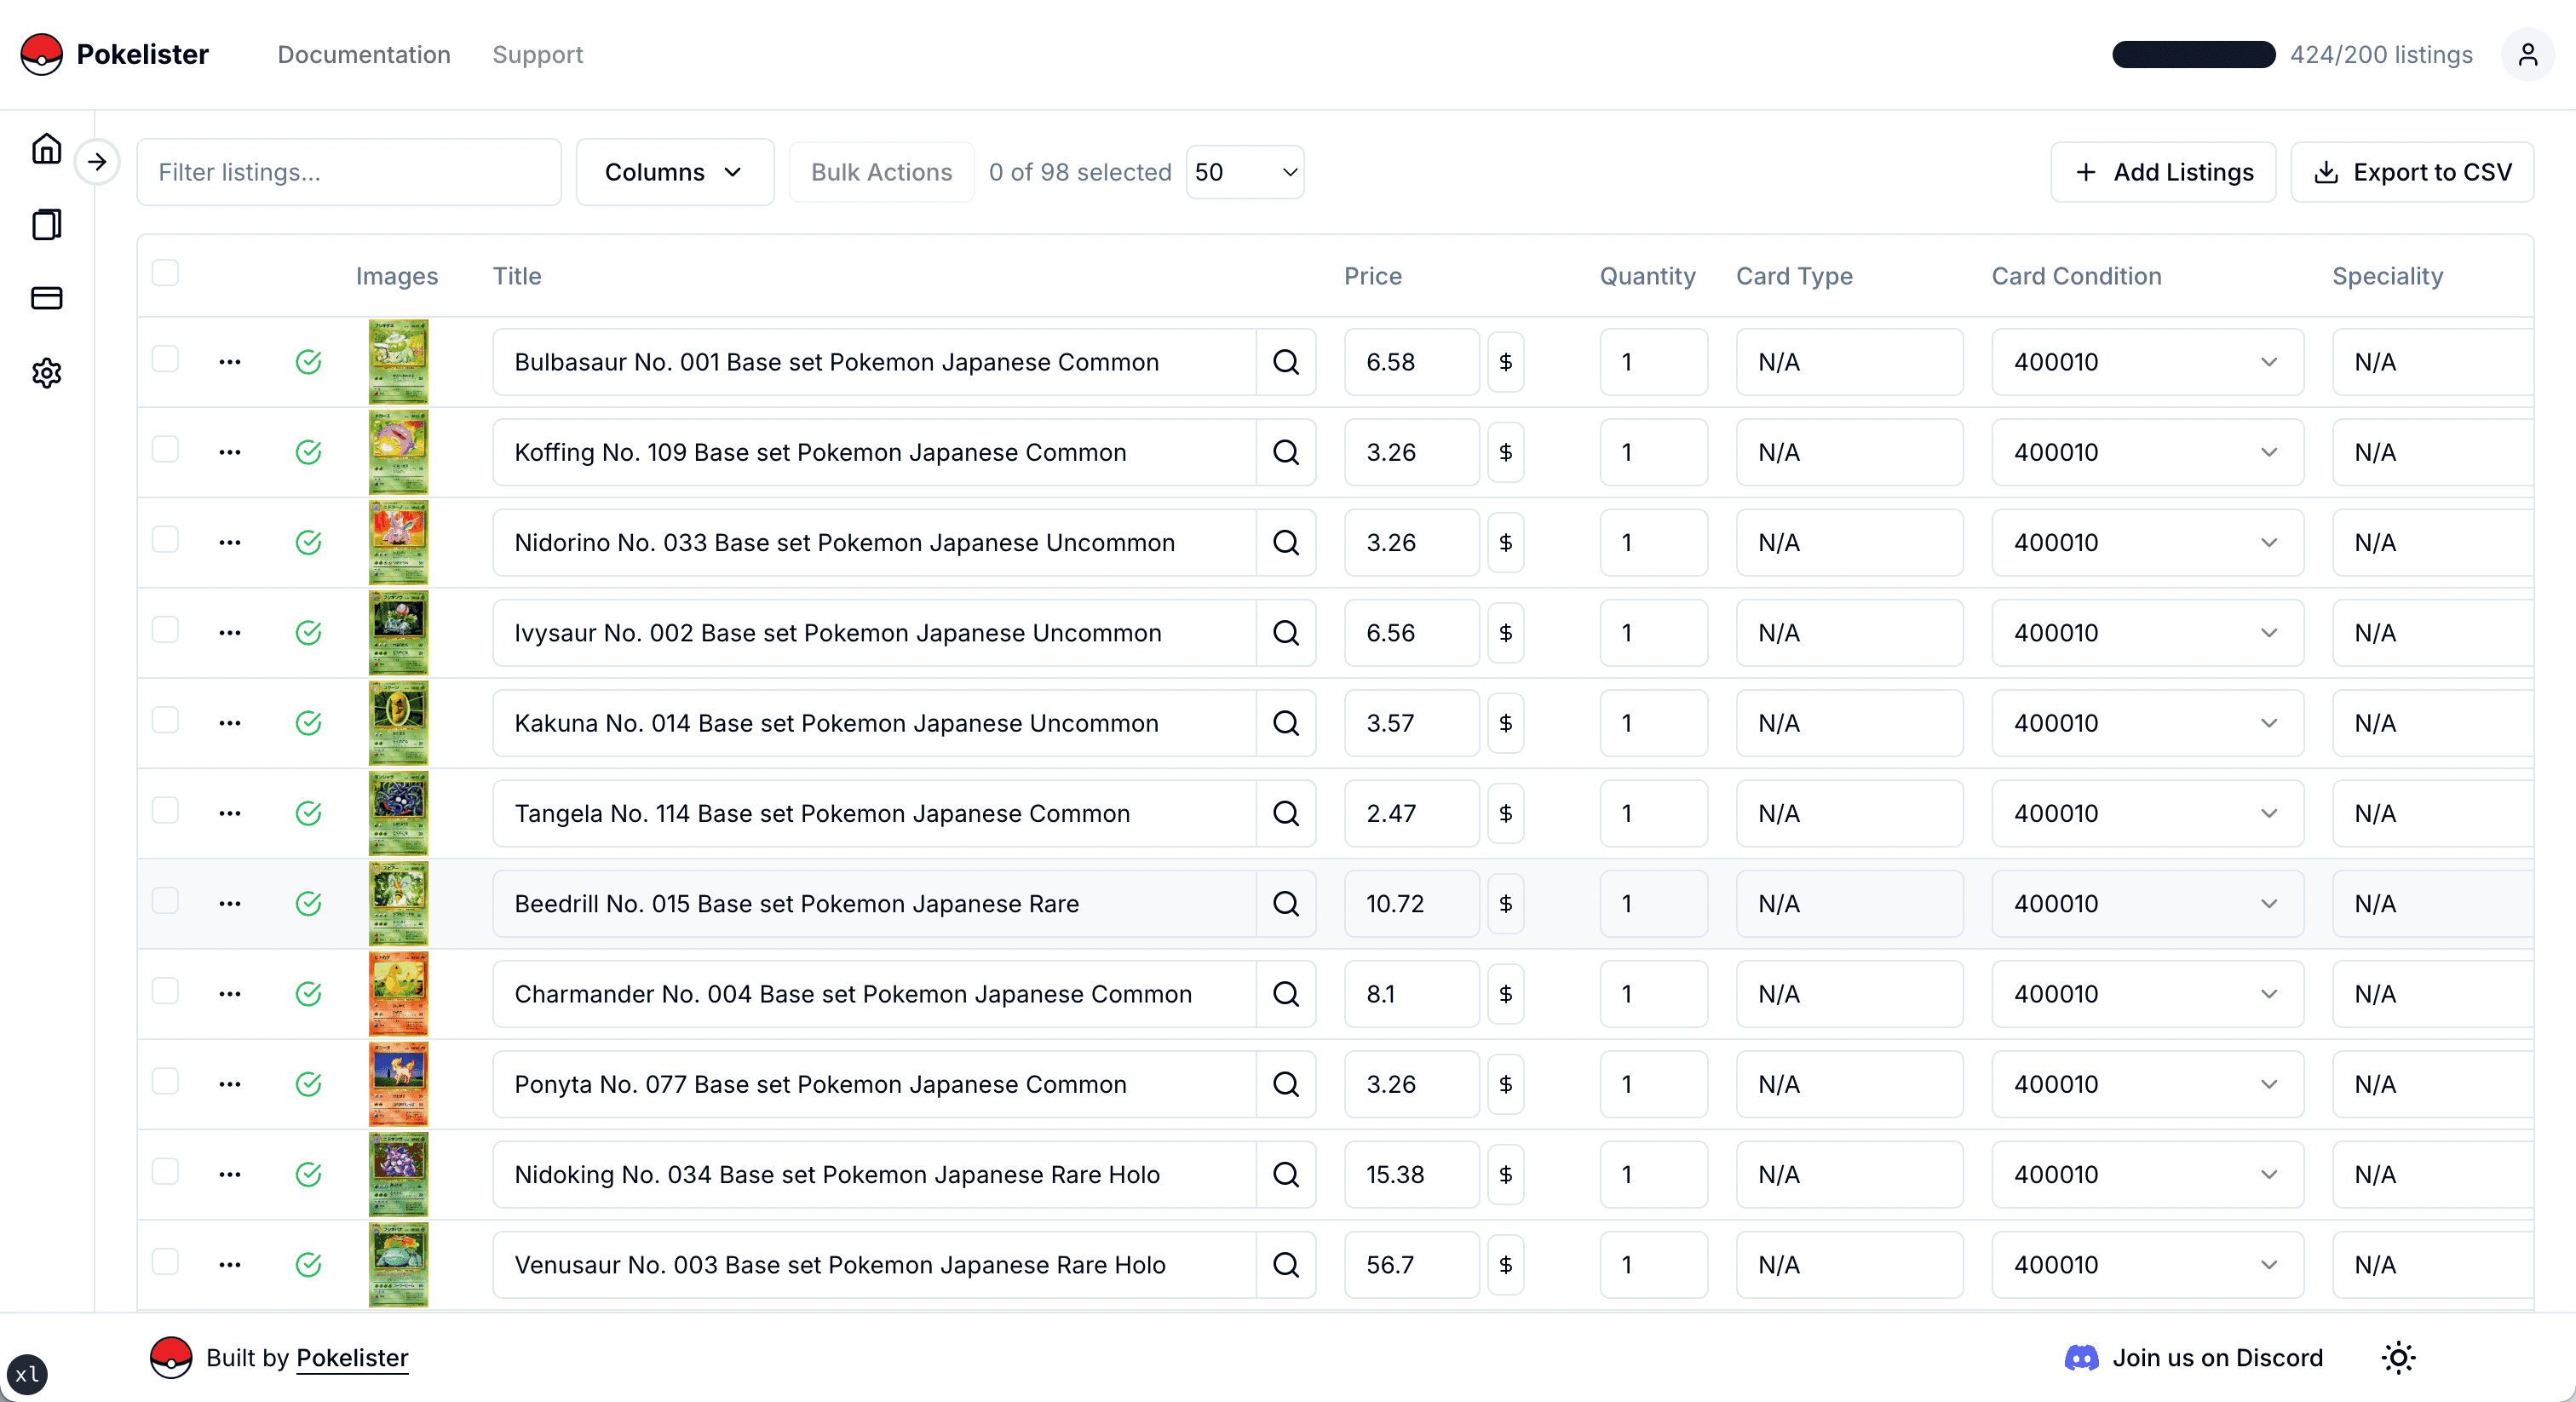Open the billing icon in the sidebar
The image size is (2576, 1402).
click(46, 298)
